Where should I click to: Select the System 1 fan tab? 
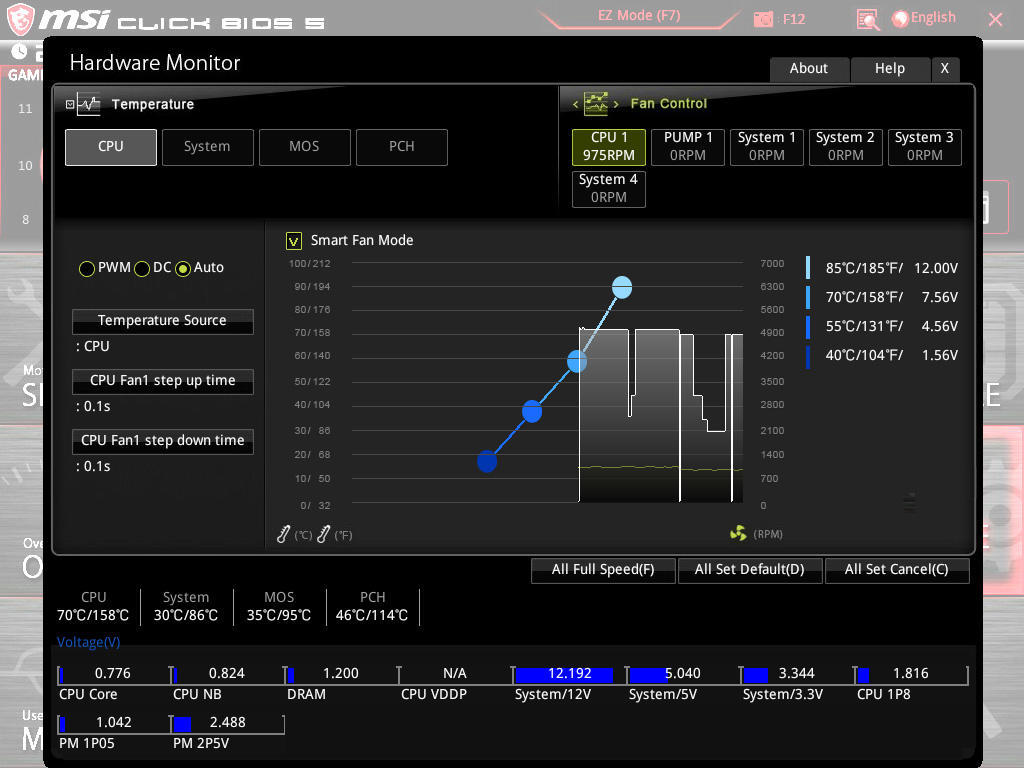767,147
